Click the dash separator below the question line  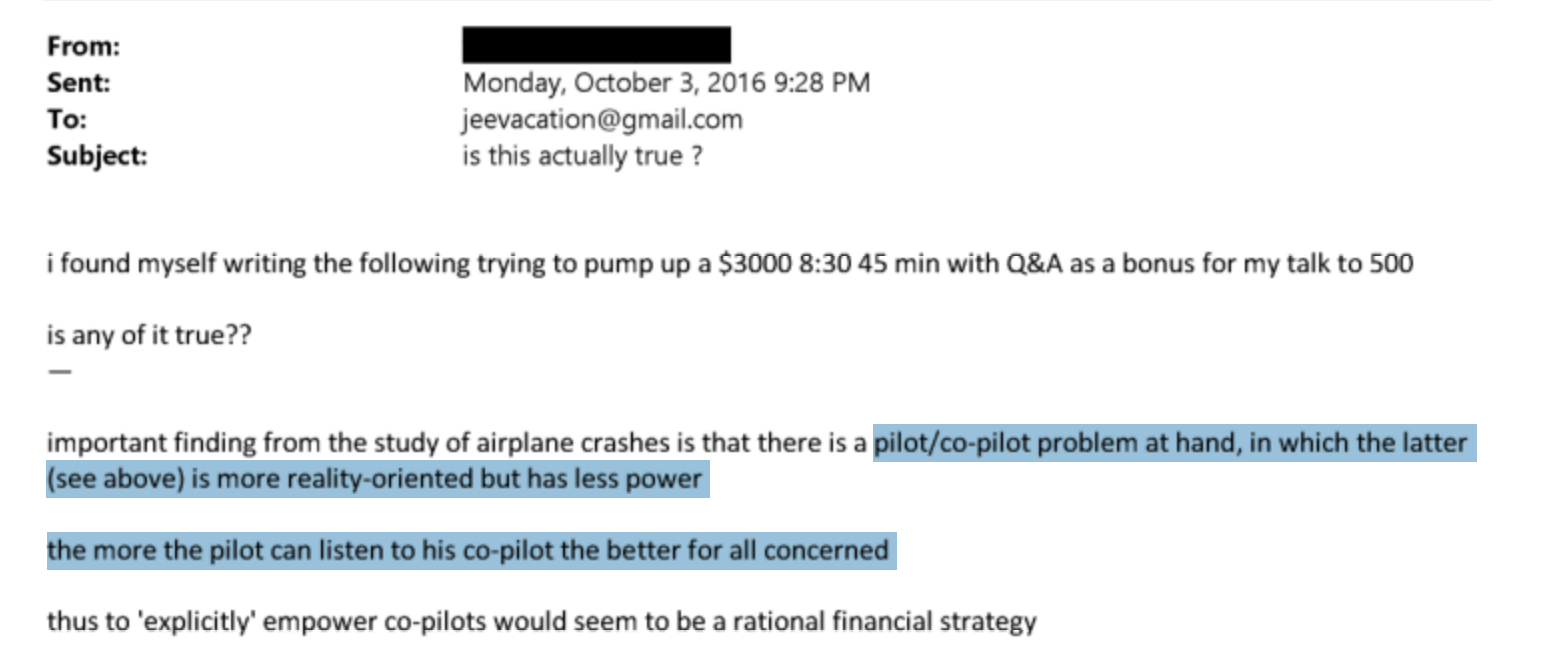click(x=60, y=371)
